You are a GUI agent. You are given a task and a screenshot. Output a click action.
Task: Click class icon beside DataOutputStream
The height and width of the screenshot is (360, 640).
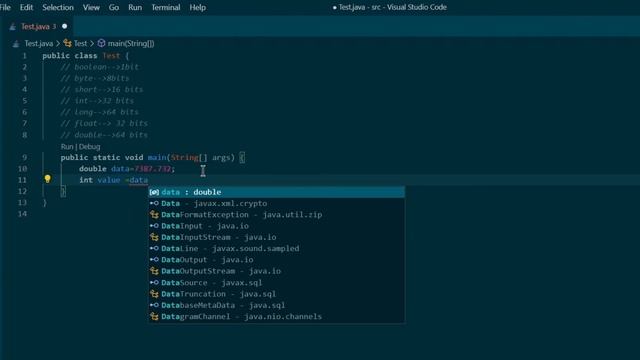(x=154, y=271)
